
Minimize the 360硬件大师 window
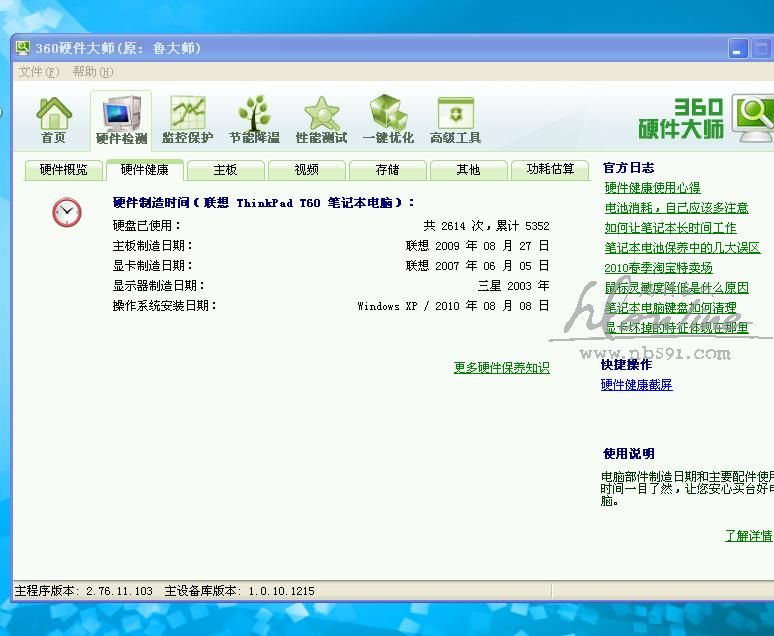pos(737,49)
